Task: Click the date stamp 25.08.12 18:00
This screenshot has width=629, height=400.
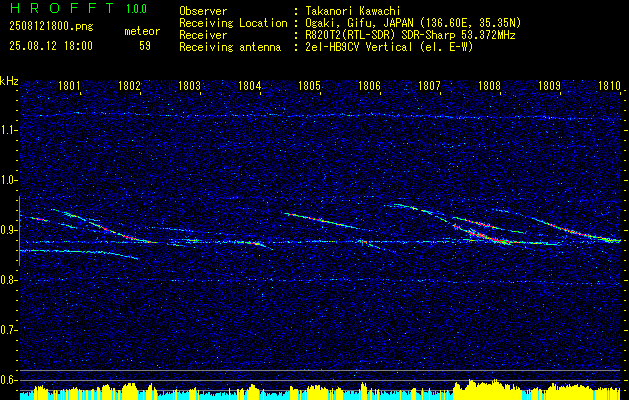Action: [x=51, y=46]
